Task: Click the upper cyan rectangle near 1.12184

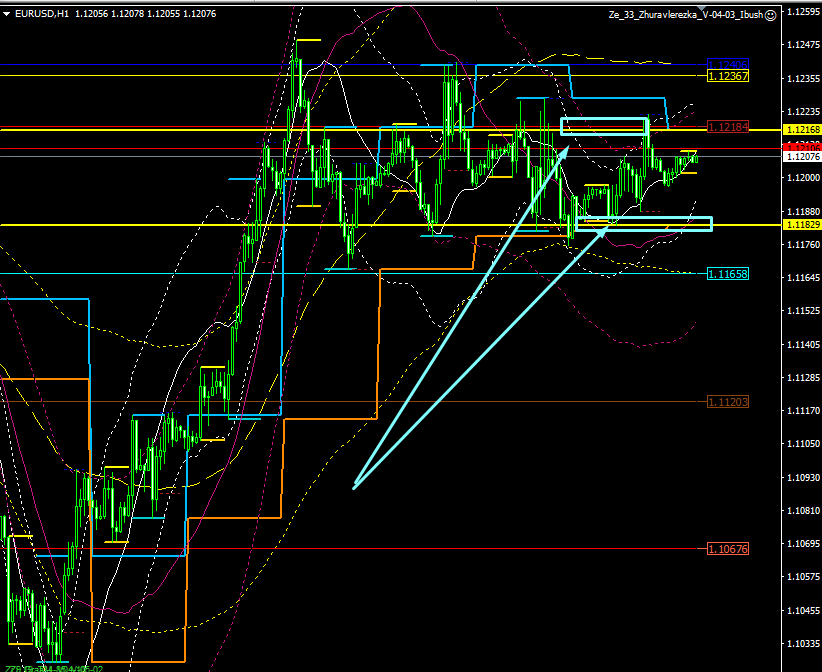Action: tap(604, 126)
